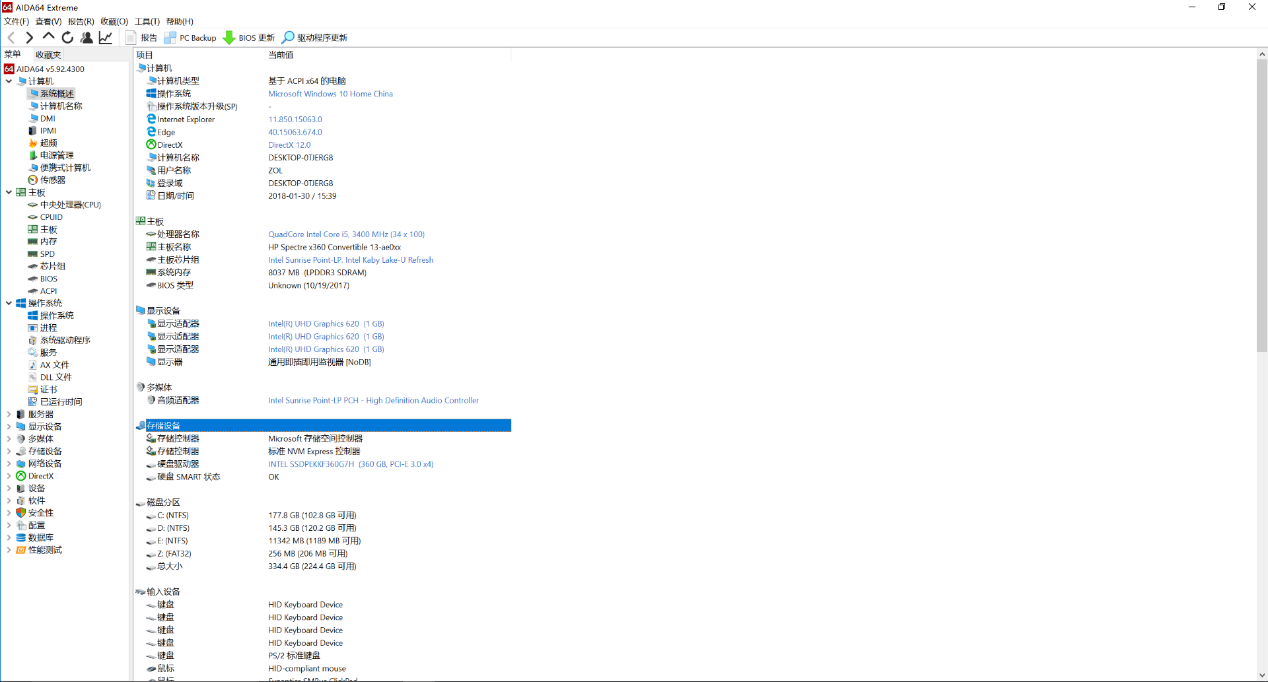
Task: Open the DLL 文件 tree item
Action: pyautogui.click(x=50, y=377)
